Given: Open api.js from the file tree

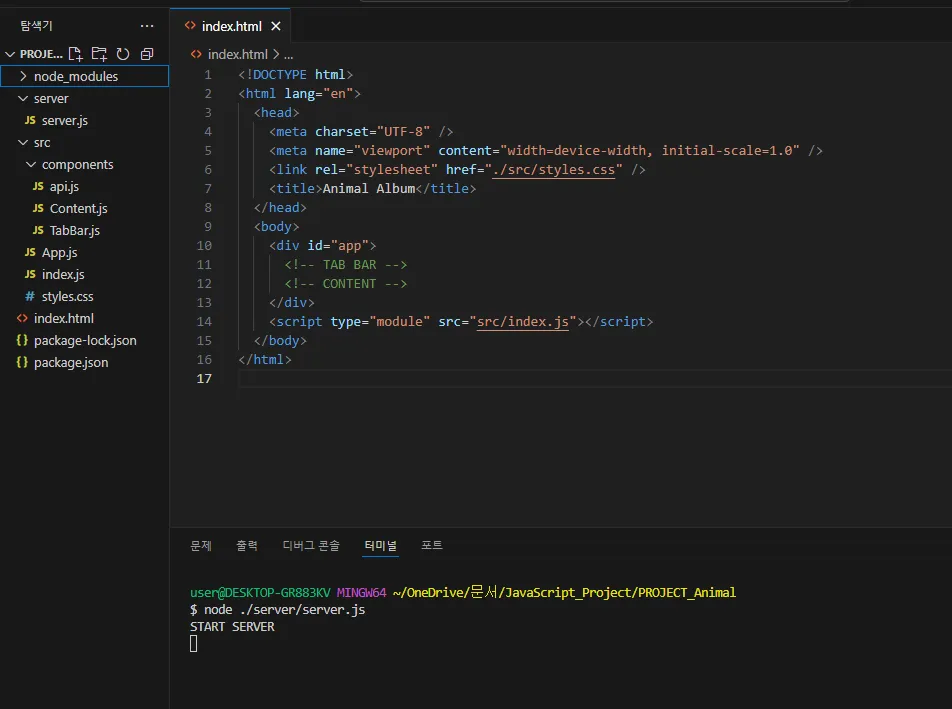Looking at the screenshot, I should pos(64,186).
